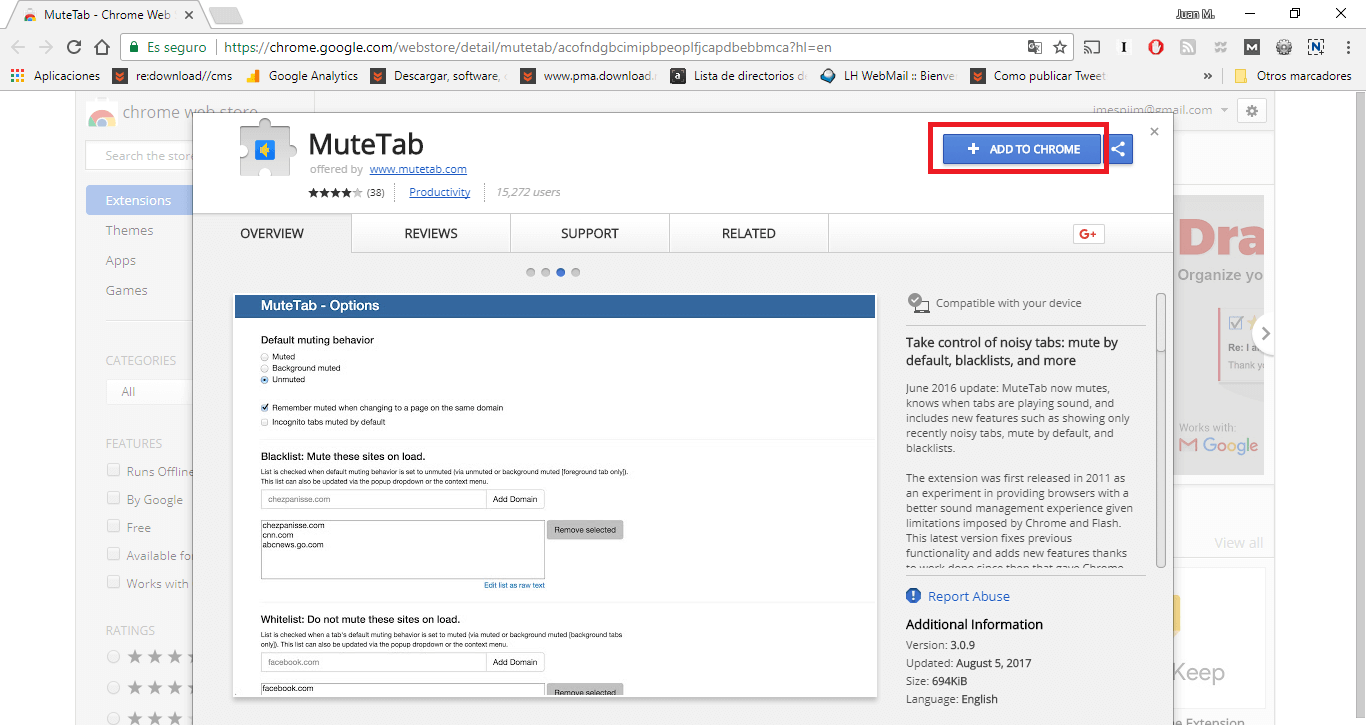Bookmark this page with the star icon
The image size is (1366, 725).
1060,47
